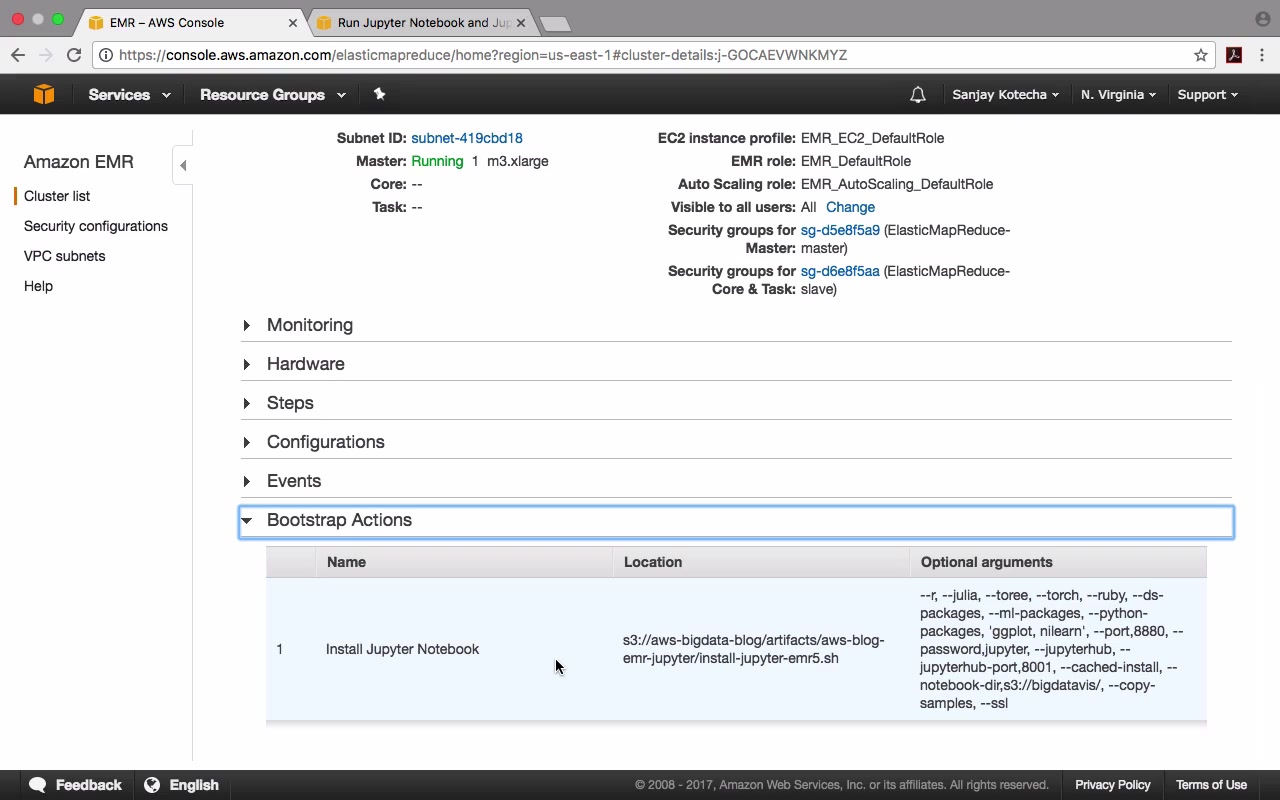Click the Adobe PDF extension icon
The height and width of the screenshot is (800, 1280).
click(1234, 55)
